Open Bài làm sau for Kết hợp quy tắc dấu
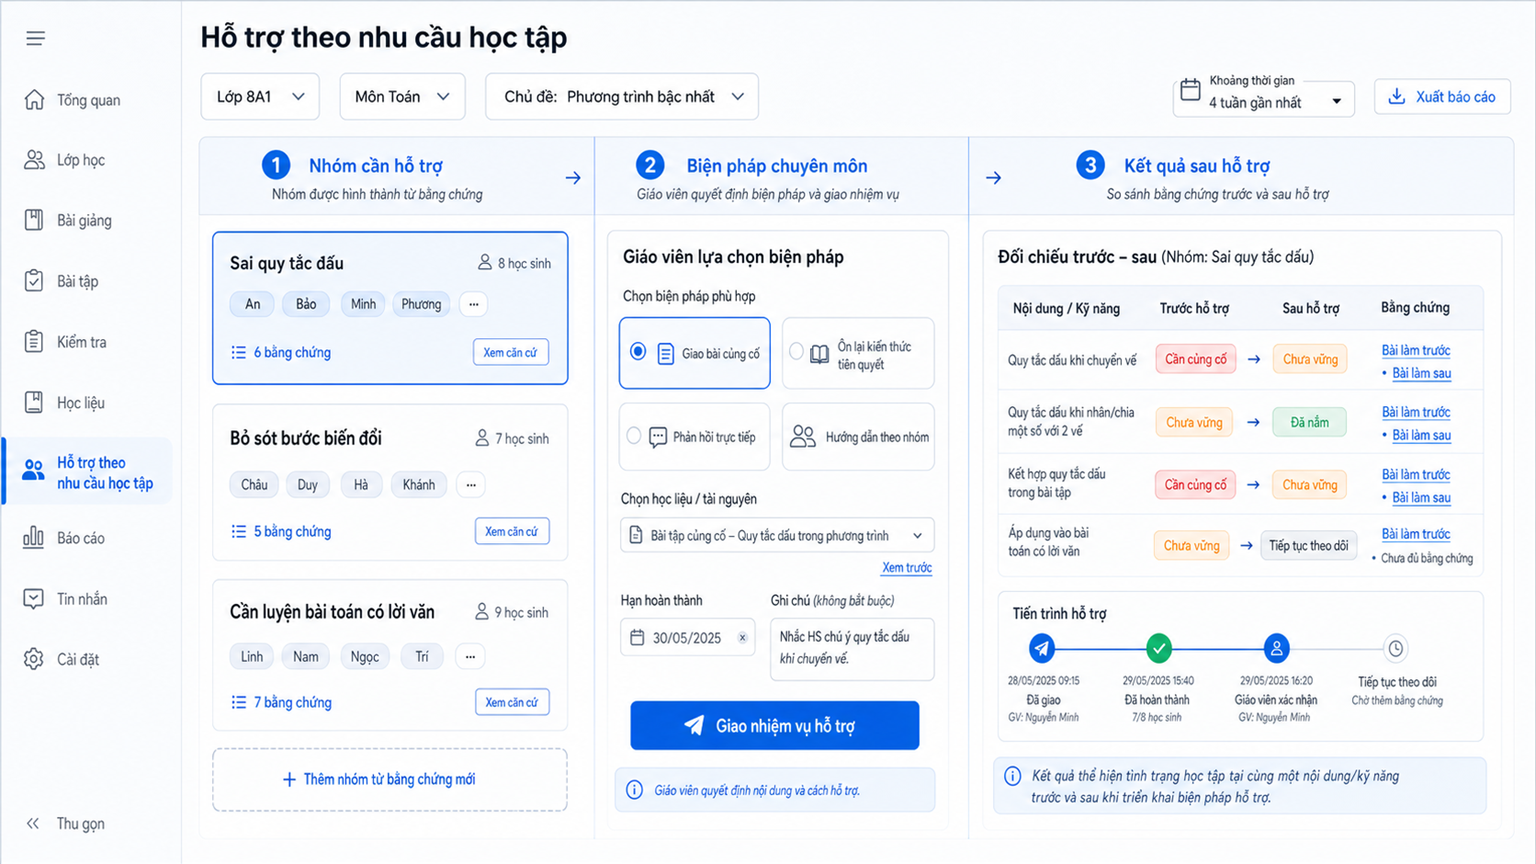Image resolution: width=1536 pixels, height=864 pixels. point(1421,497)
